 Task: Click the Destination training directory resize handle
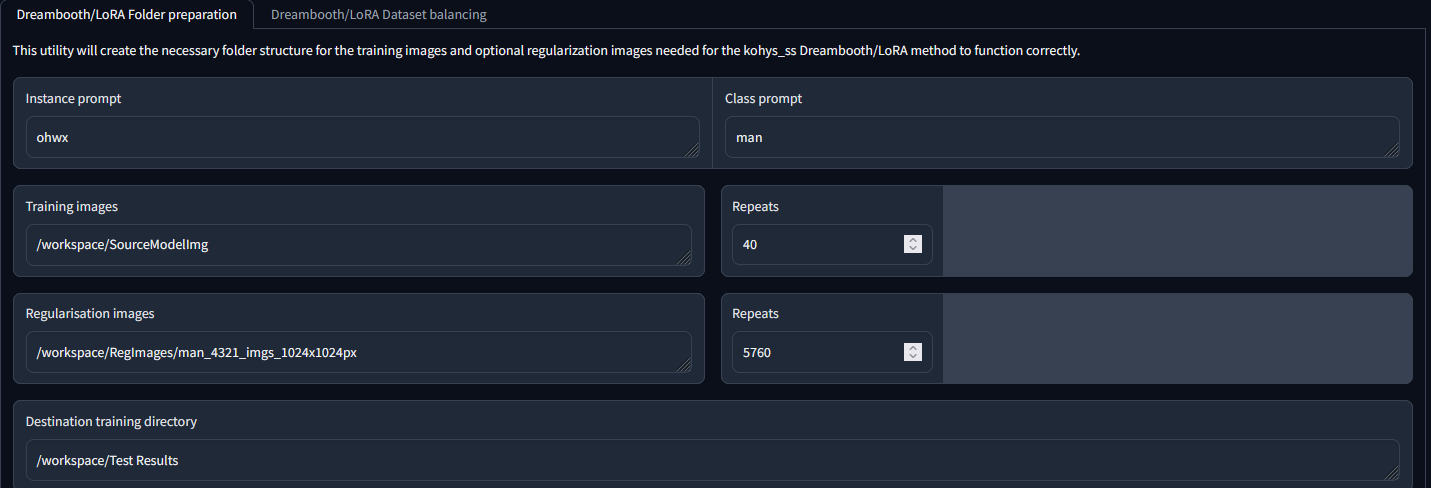coord(1391,472)
